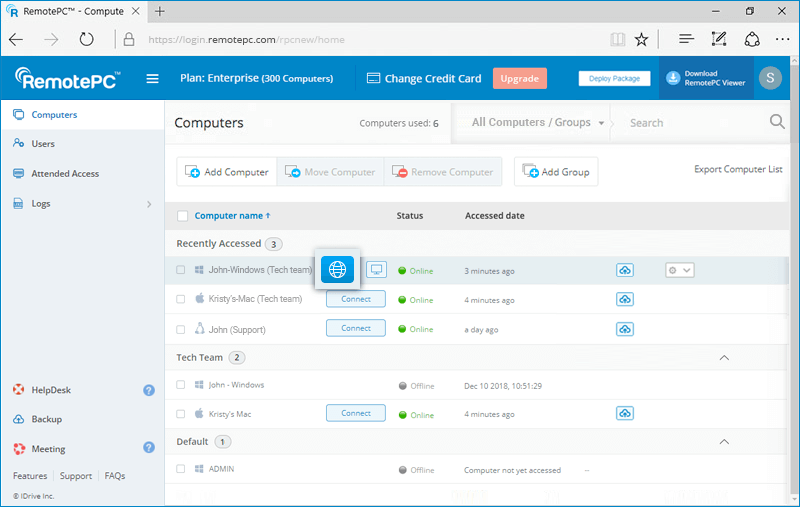800x507 pixels.
Task: Click the site lock icon
Action: (129, 39)
